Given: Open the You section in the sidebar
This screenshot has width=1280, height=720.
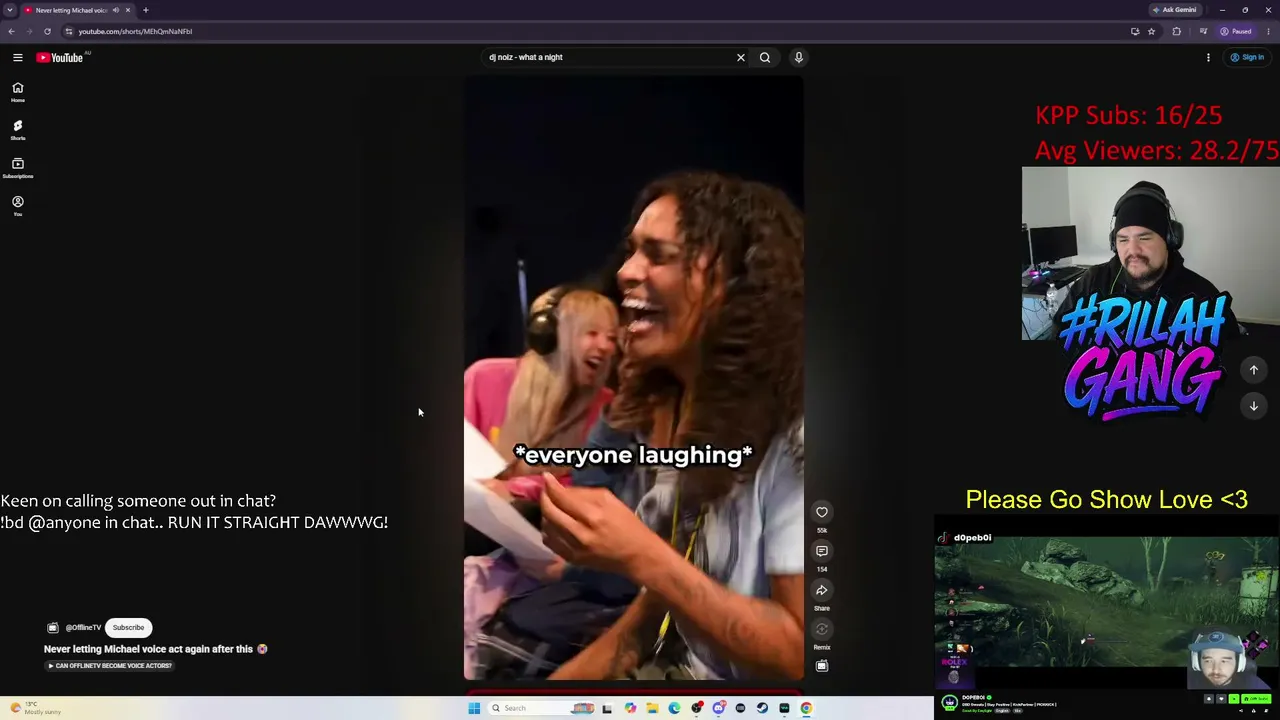Looking at the screenshot, I should click(17, 206).
